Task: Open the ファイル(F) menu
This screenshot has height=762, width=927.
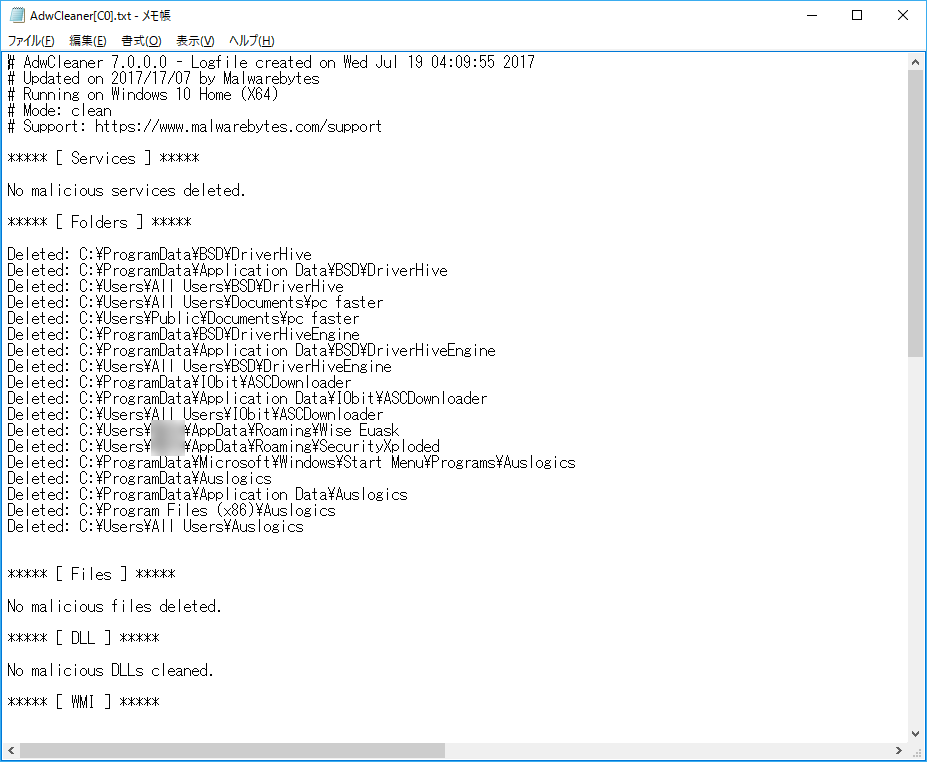Action: click(31, 41)
